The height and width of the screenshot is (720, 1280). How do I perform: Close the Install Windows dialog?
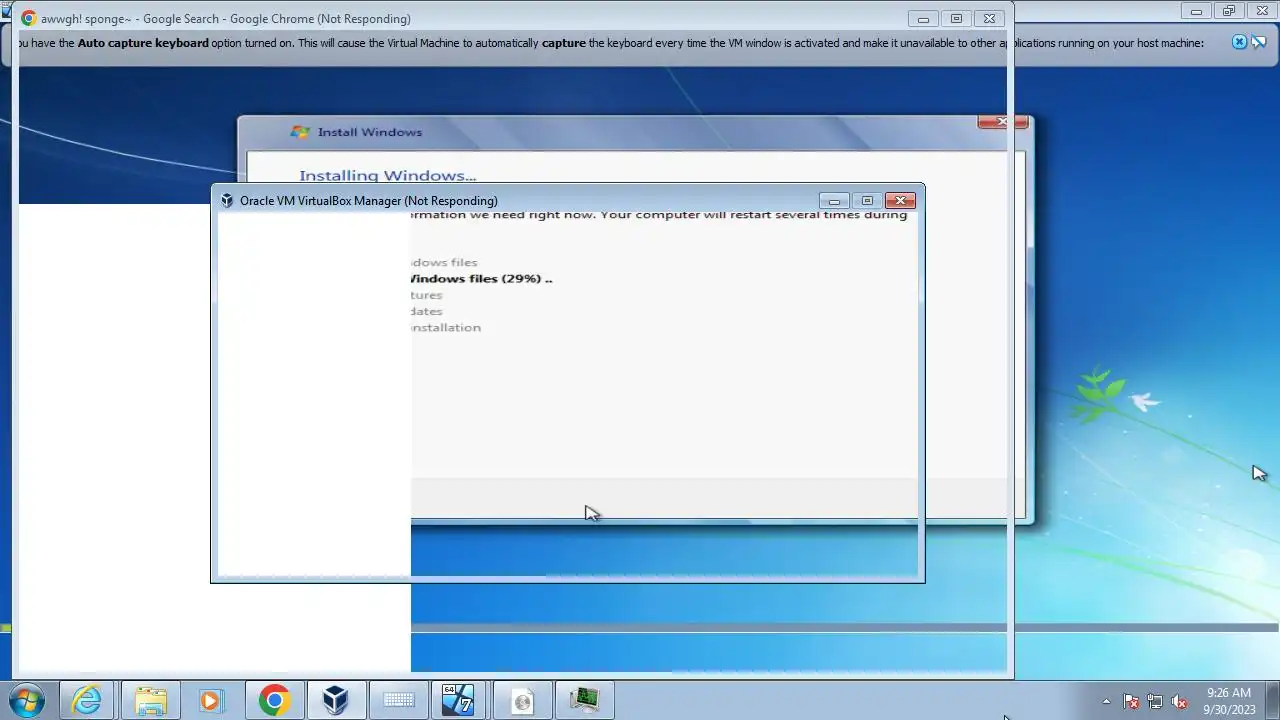point(1003,122)
